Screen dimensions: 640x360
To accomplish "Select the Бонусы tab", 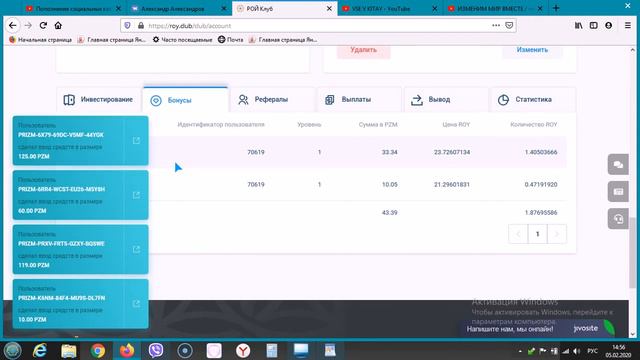I will [185, 100].
